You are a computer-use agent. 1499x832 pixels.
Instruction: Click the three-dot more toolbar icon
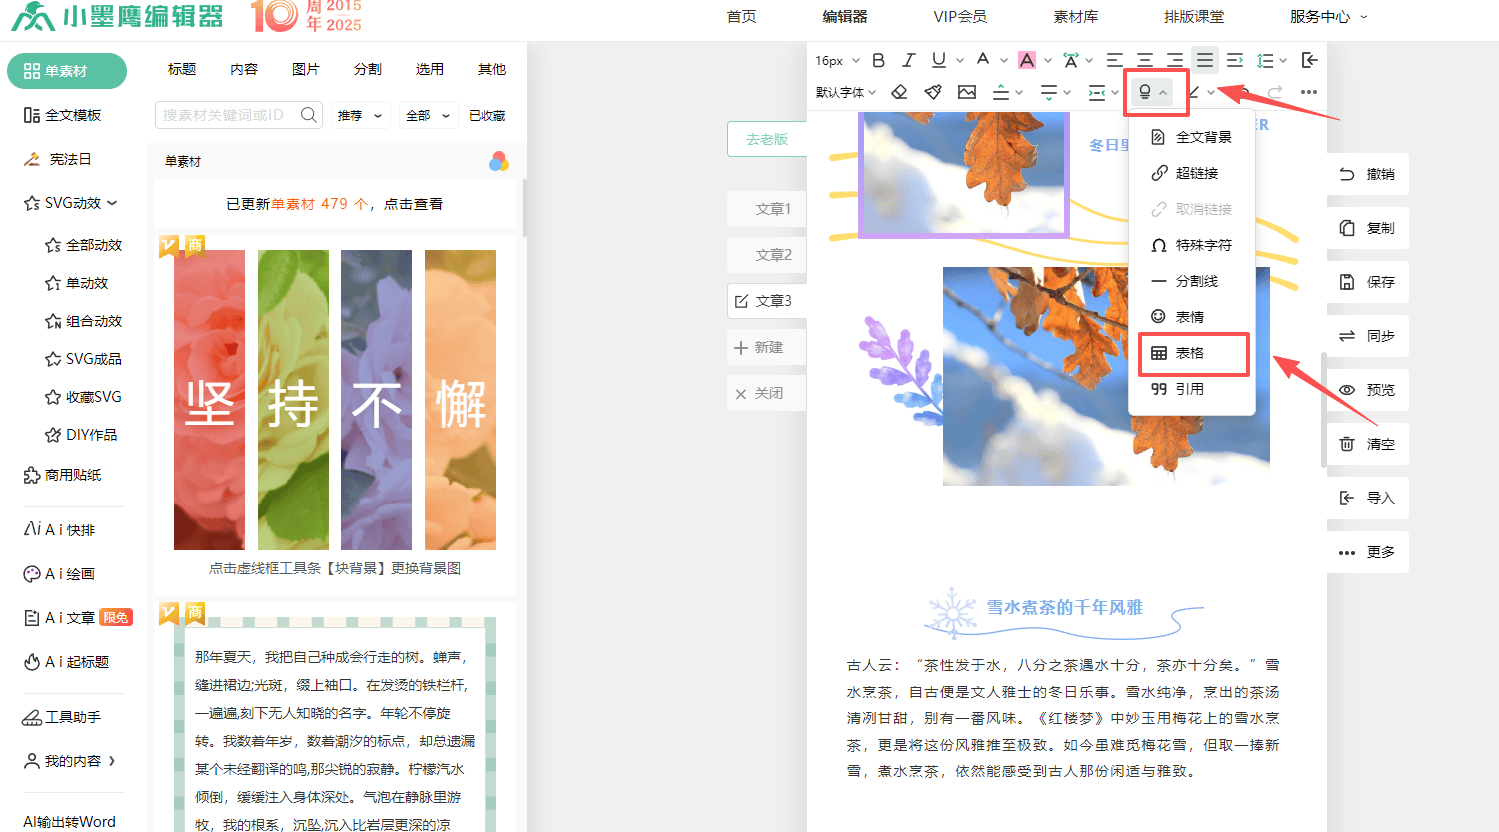point(1308,92)
